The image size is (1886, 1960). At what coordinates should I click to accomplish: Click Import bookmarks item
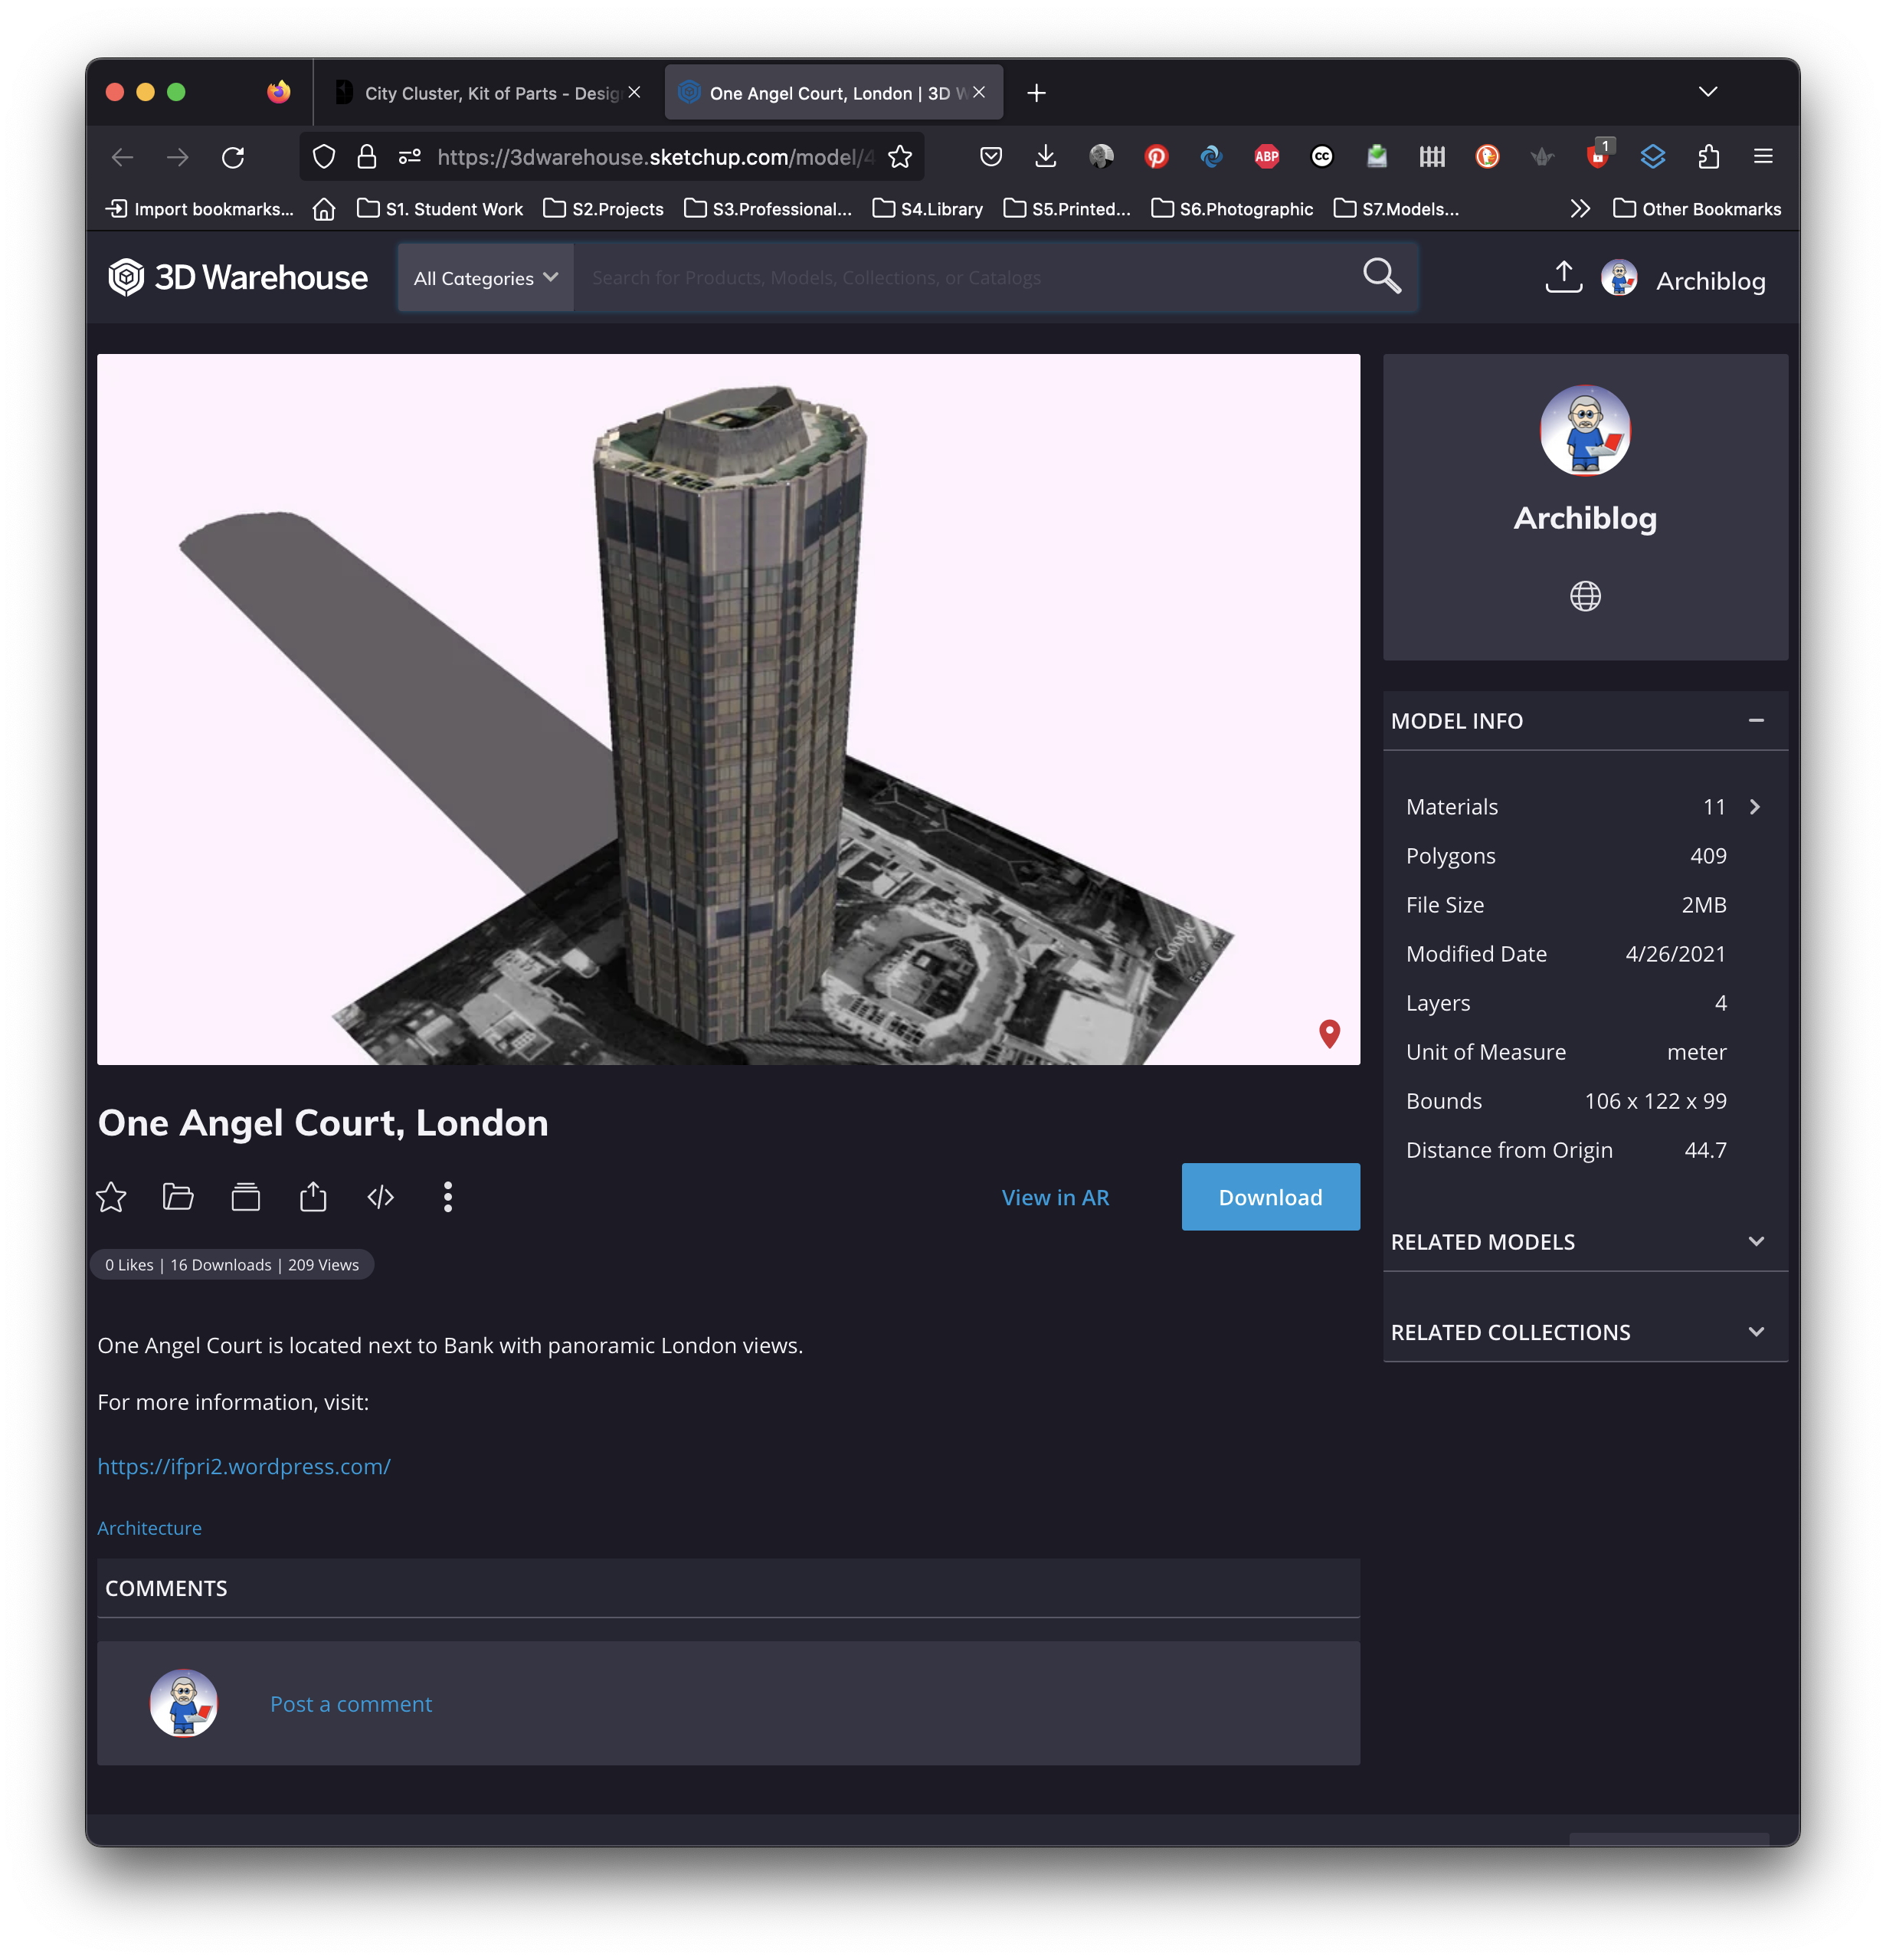pyautogui.click(x=200, y=209)
